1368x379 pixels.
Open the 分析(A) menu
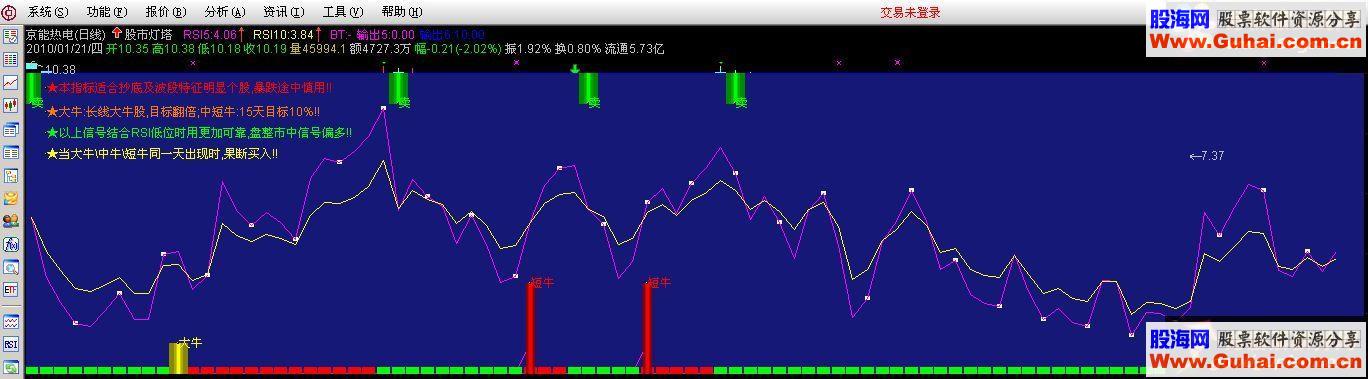coord(224,12)
